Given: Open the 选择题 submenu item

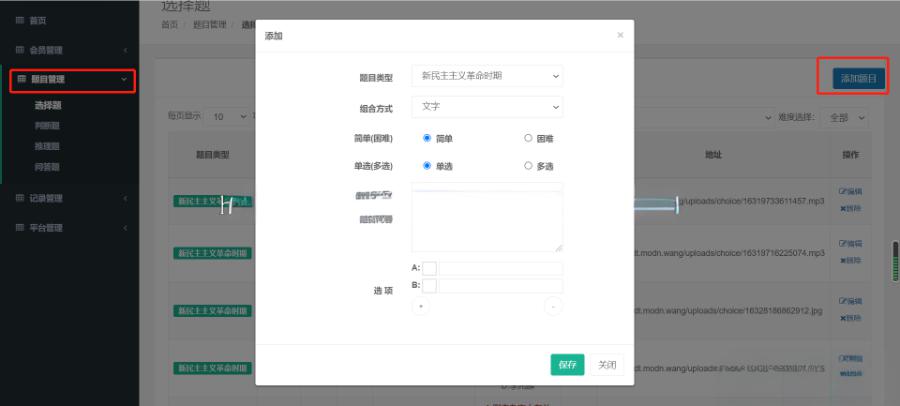Looking at the screenshot, I should pos(48,106).
